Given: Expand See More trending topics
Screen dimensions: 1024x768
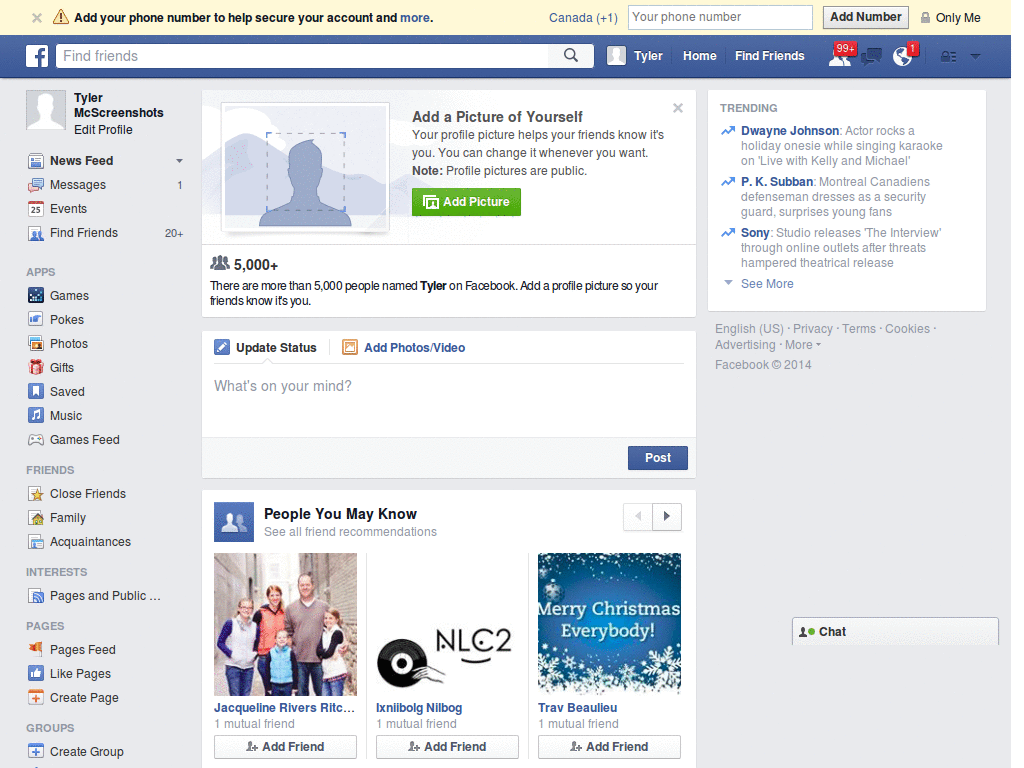Looking at the screenshot, I should (766, 283).
